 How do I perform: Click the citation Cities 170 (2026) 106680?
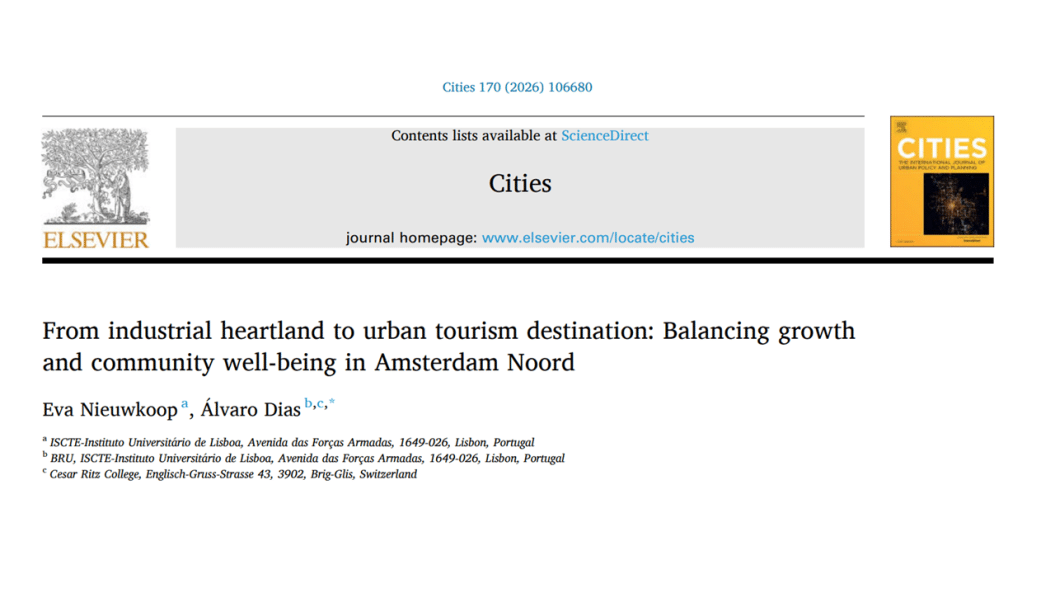[516, 87]
